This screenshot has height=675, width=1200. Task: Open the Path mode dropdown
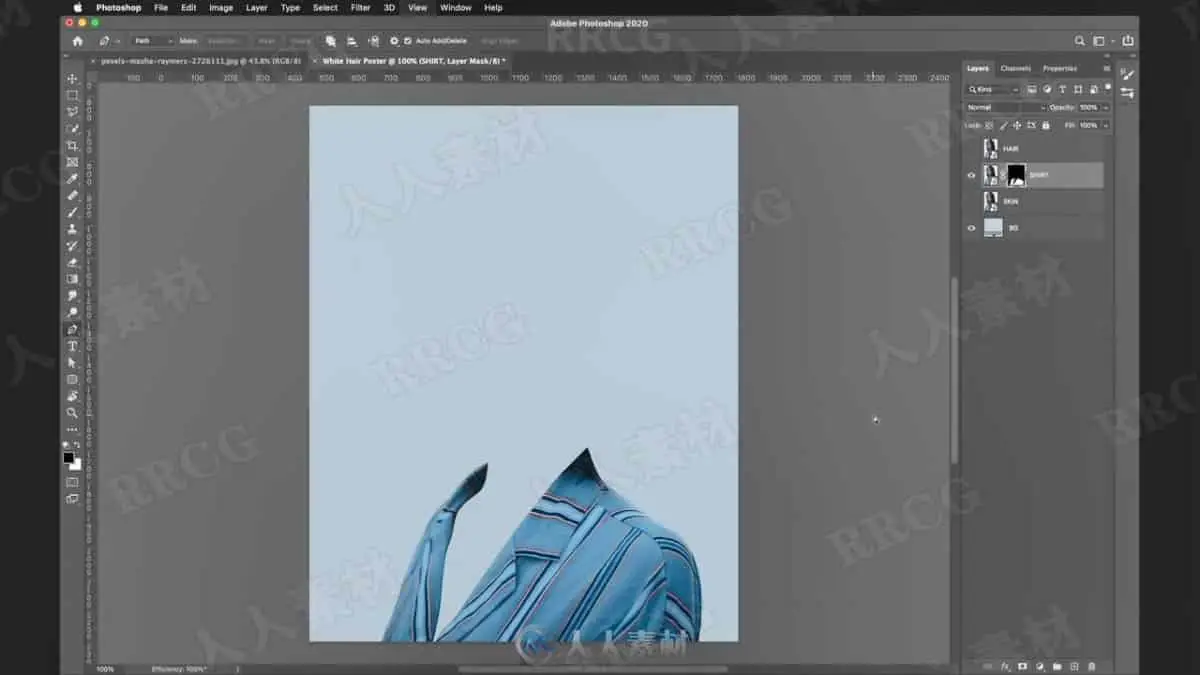pos(152,41)
